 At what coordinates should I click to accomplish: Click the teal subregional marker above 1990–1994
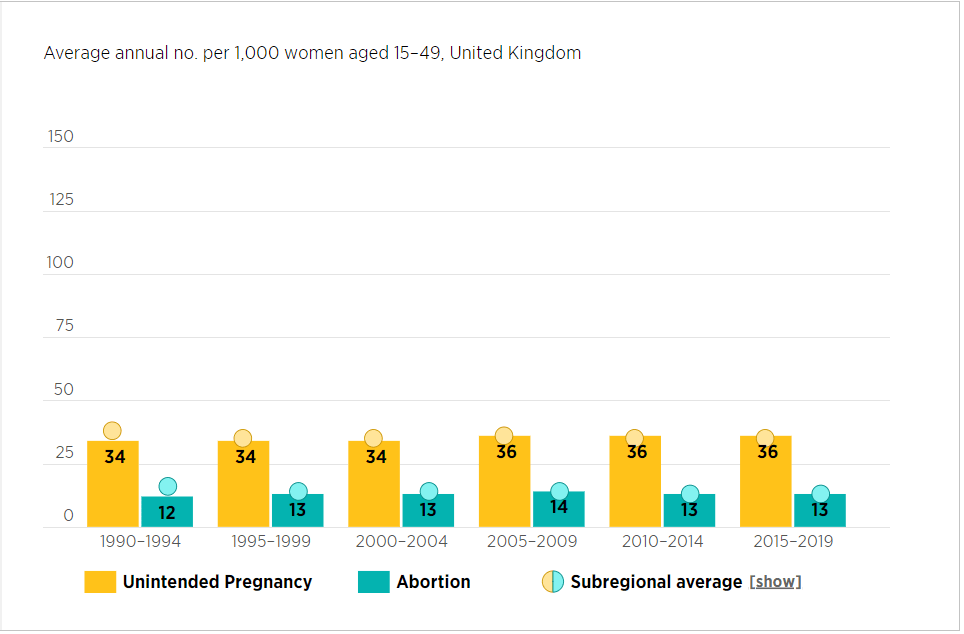coord(167,487)
